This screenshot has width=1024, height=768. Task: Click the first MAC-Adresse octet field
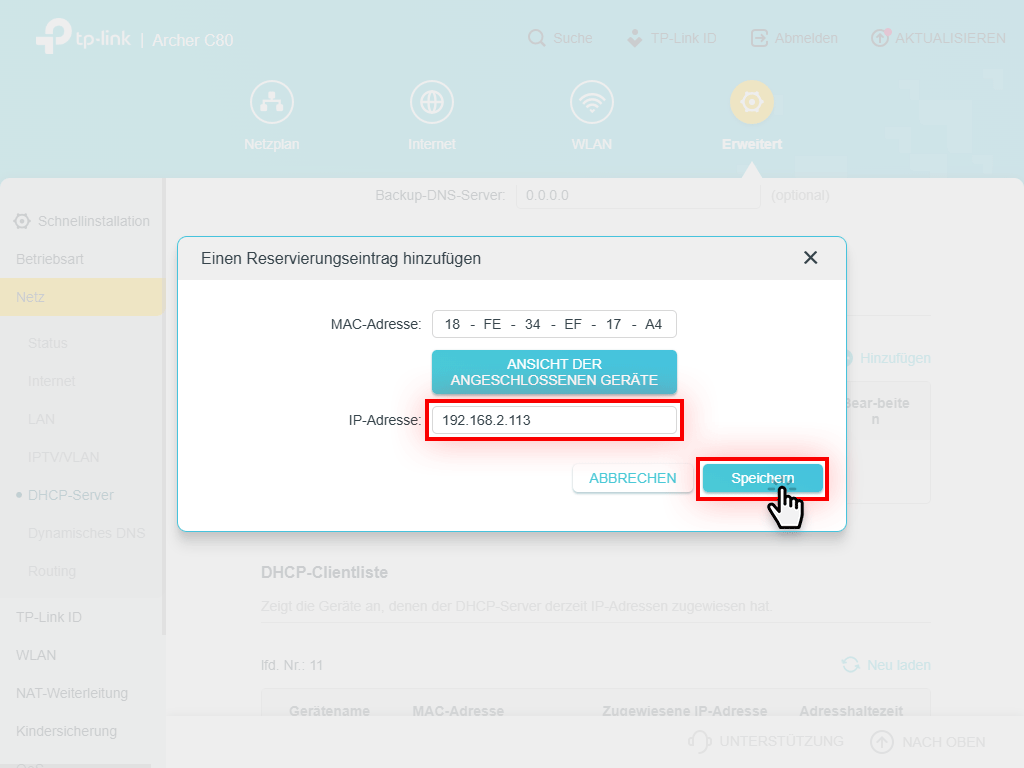point(453,325)
